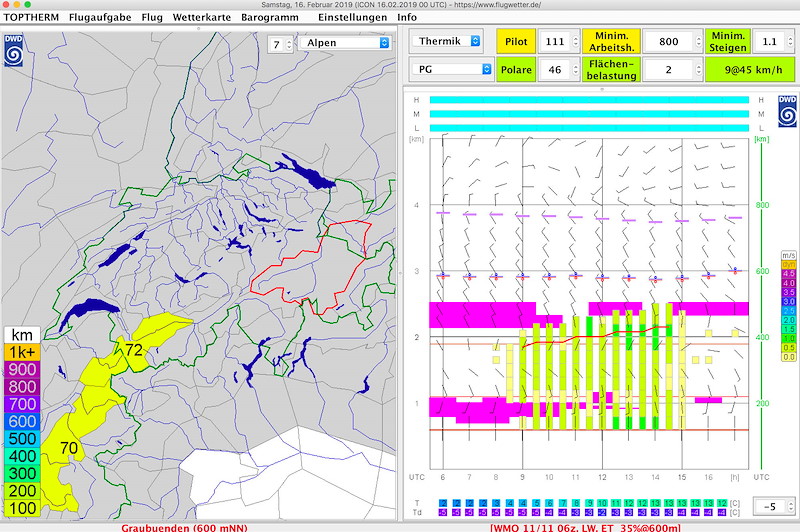Open the PG aircraft type dropdown
800x532 pixels.
(x=452, y=69)
